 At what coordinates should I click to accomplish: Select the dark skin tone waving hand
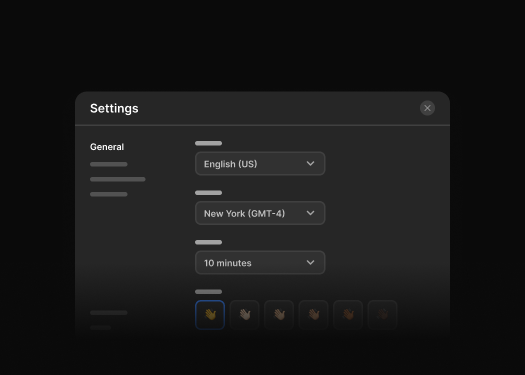pyautogui.click(x=382, y=315)
